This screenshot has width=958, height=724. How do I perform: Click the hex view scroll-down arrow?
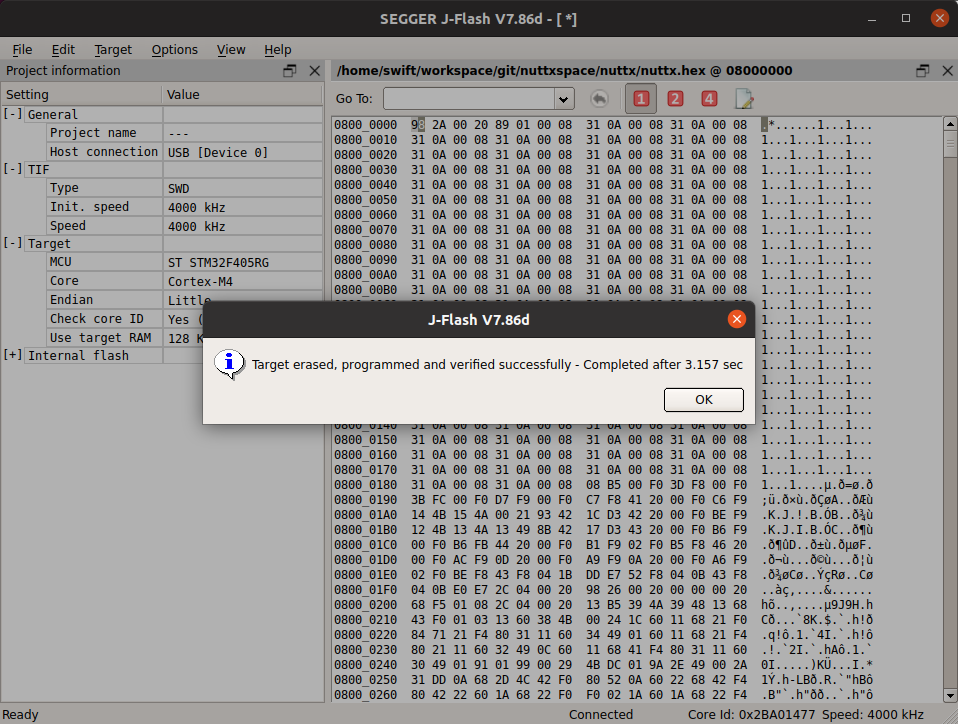tap(950, 695)
